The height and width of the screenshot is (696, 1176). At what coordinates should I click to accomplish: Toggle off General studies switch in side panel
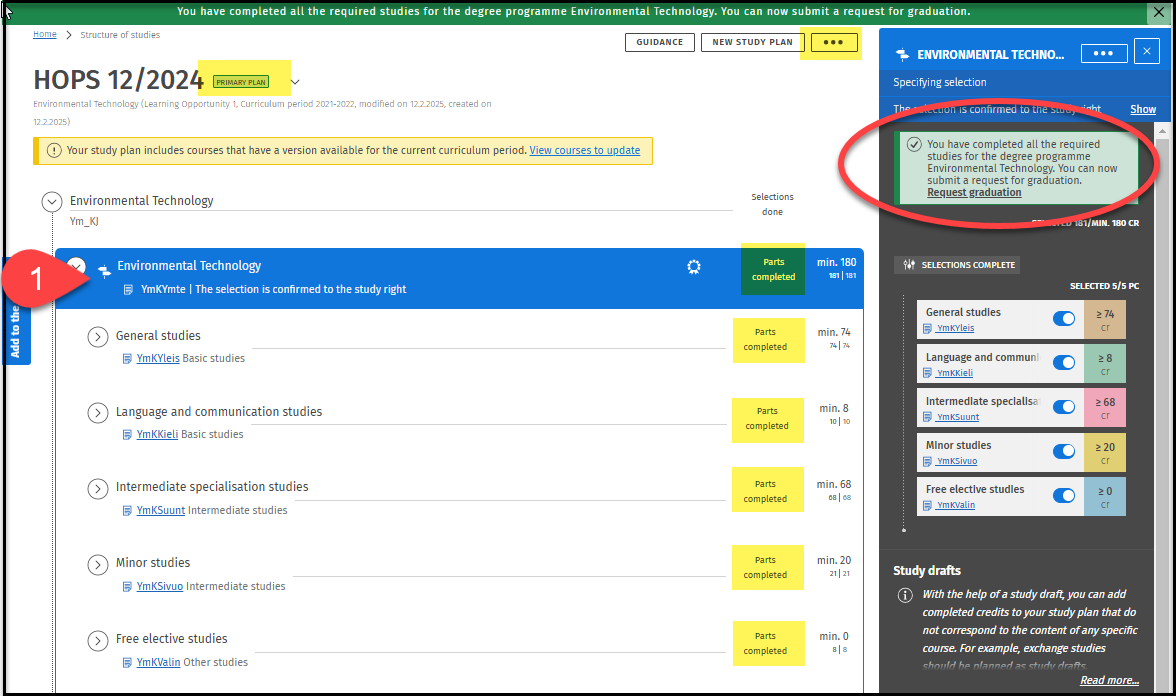click(x=1064, y=318)
